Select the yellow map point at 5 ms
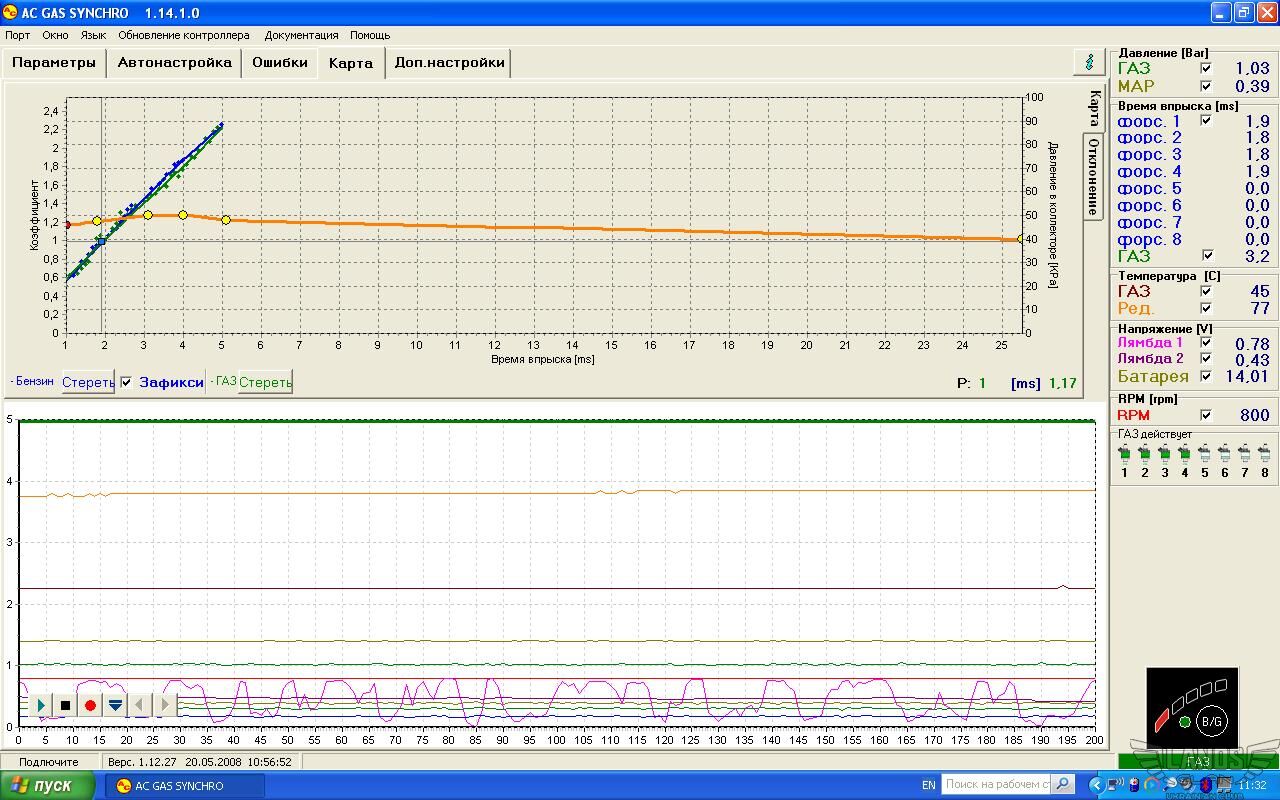Viewport: 1280px width, 800px height. (x=226, y=220)
